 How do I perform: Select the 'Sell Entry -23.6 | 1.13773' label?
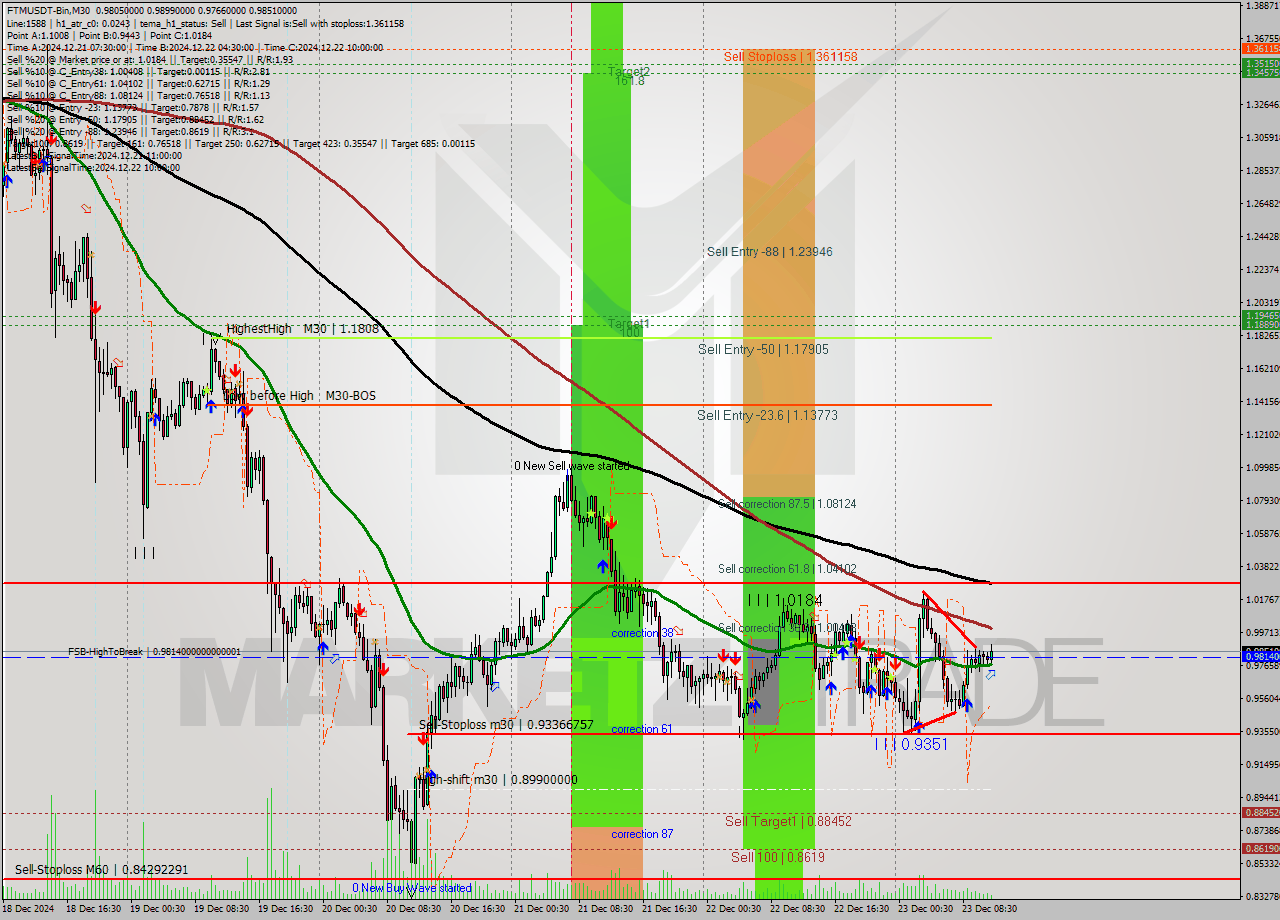coord(767,415)
